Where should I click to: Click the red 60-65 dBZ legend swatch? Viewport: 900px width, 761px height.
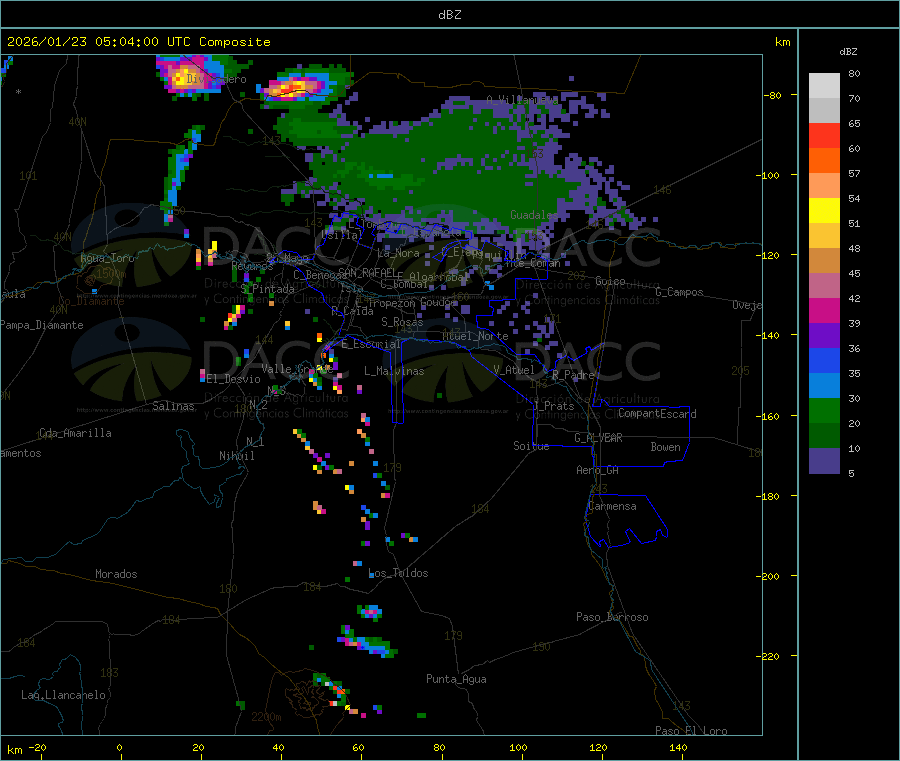coord(824,135)
